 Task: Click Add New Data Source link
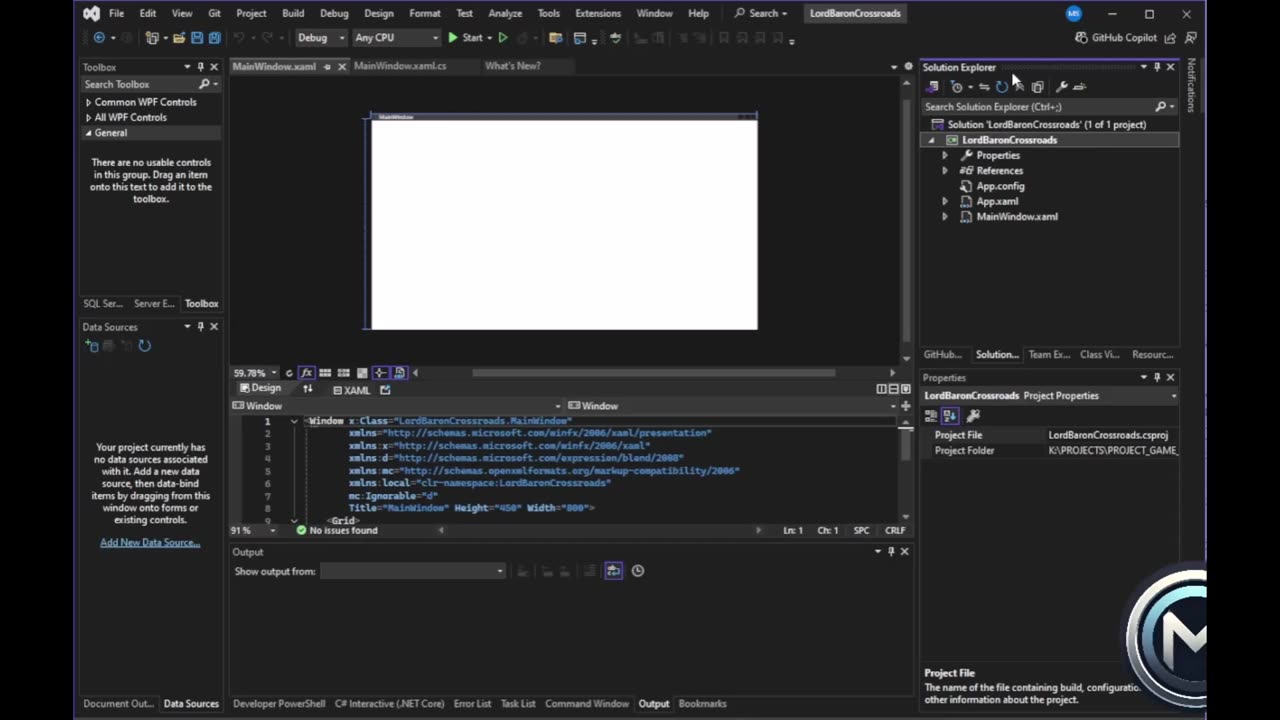150,543
